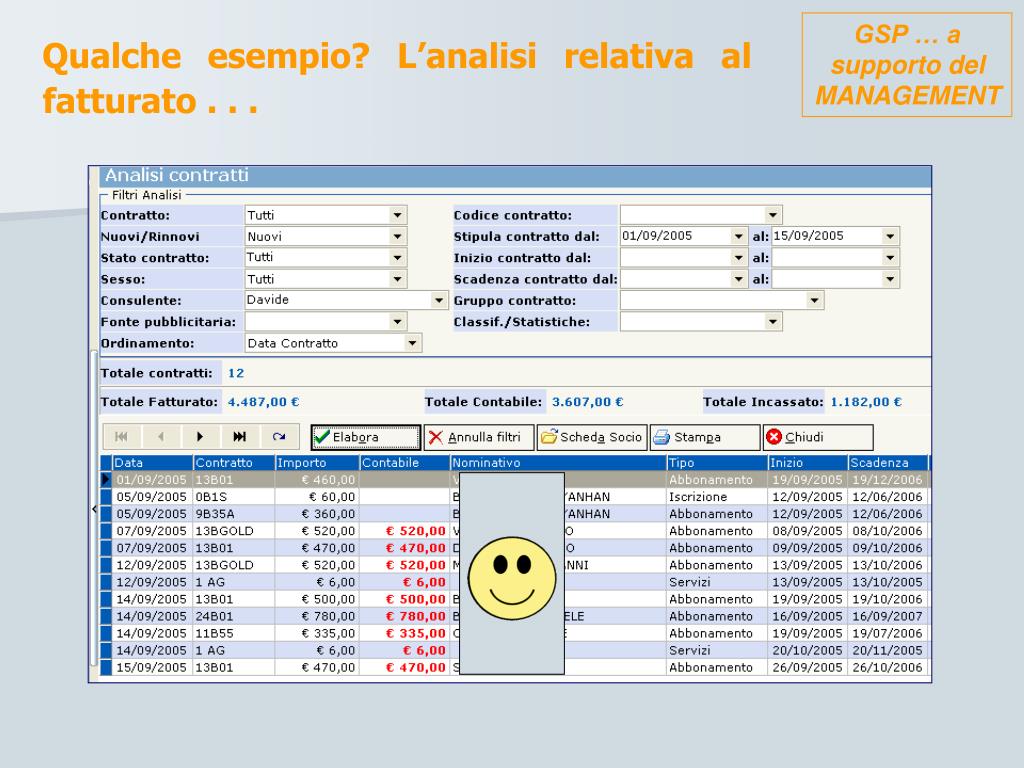The image size is (1024, 768).
Task: Click the 15/09/2005 date row cell
Action: [x=152, y=667]
